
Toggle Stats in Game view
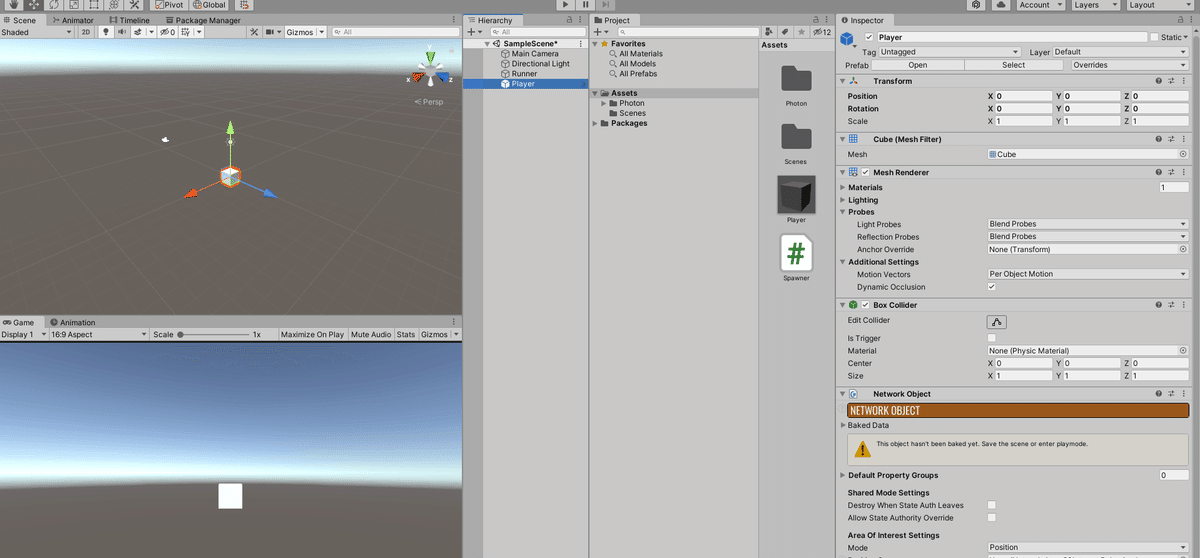click(x=406, y=335)
